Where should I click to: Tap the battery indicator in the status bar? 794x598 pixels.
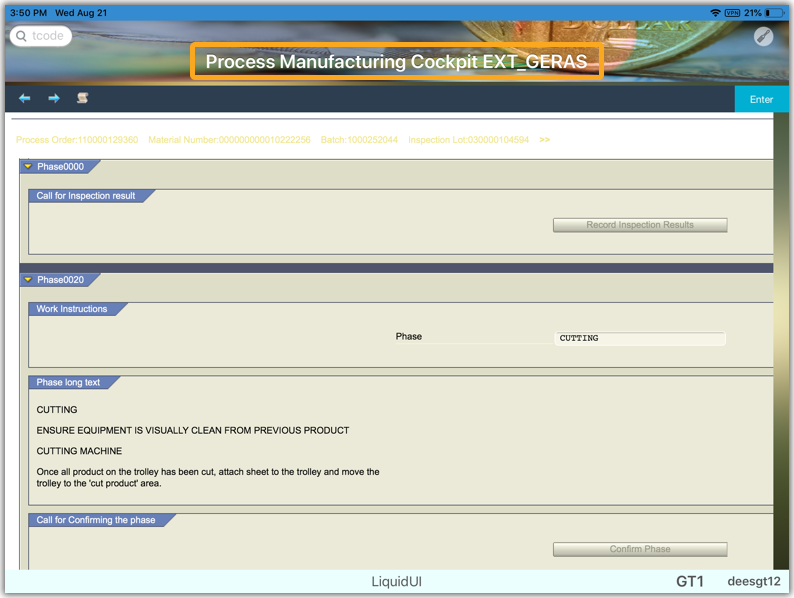coord(774,12)
